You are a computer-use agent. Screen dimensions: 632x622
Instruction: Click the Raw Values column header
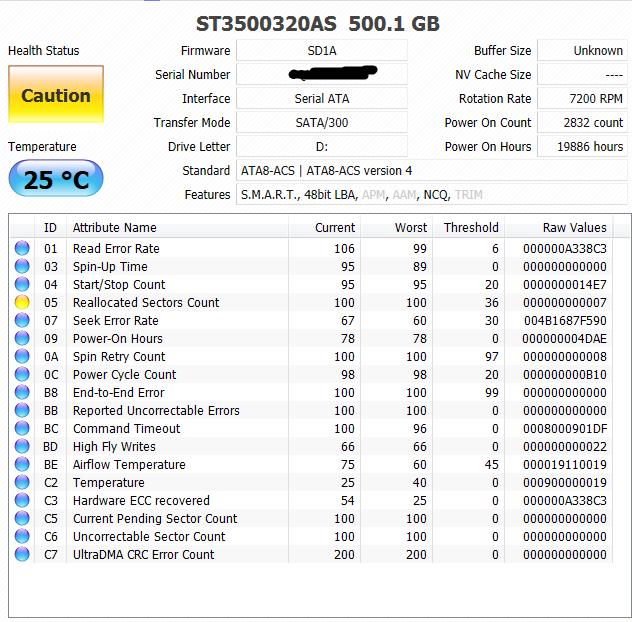click(559, 227)
